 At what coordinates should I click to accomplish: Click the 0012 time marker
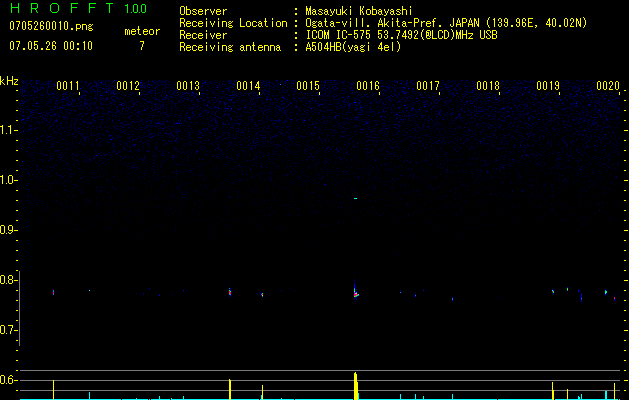coord(128,85)
